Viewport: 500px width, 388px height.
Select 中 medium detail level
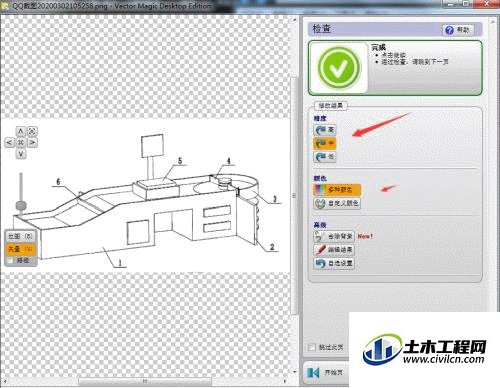325,143
